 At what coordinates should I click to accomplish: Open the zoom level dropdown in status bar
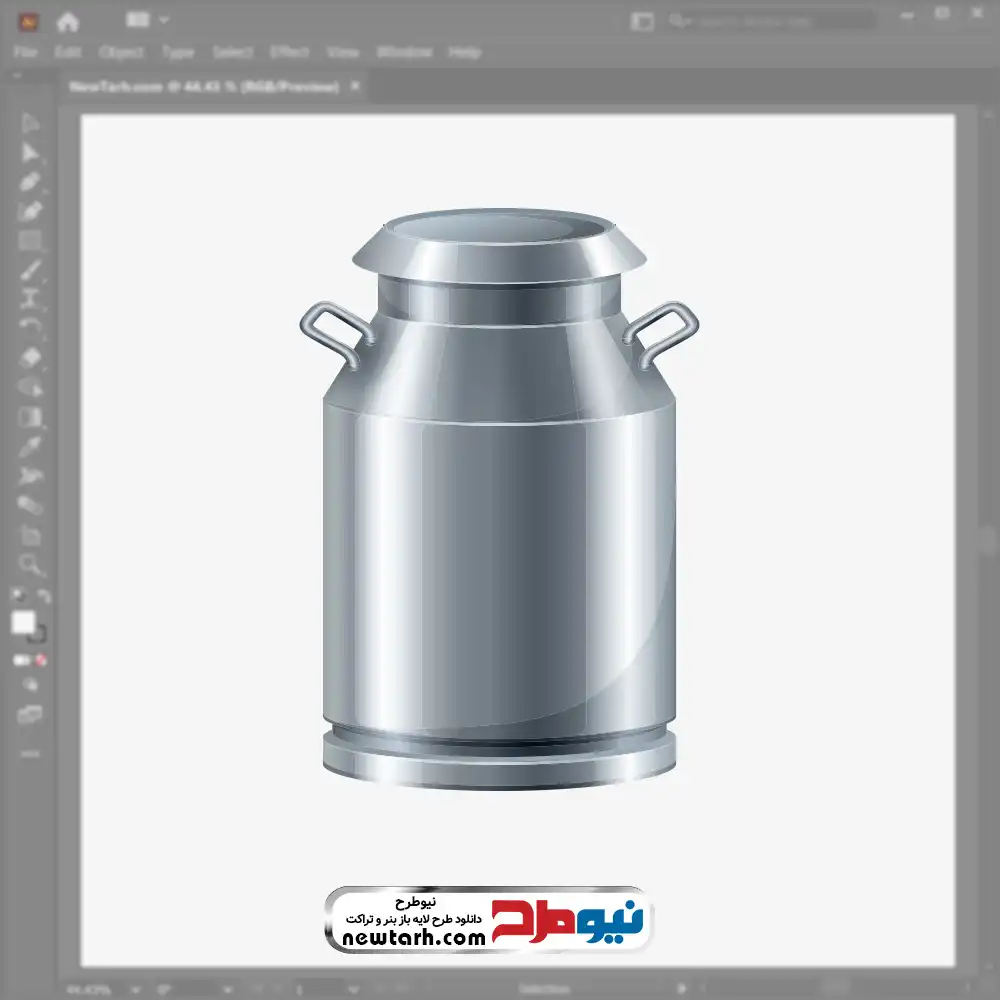point(136,989)
